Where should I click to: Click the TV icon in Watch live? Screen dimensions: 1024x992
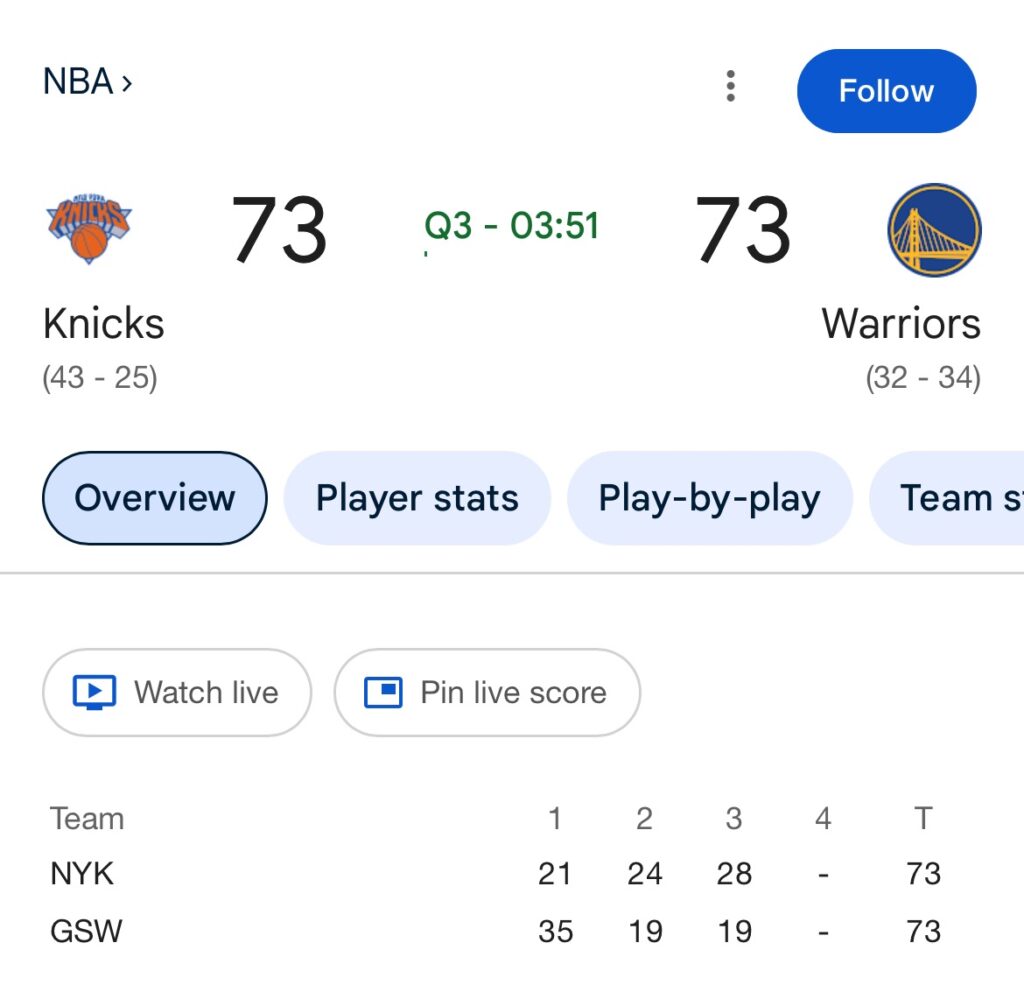[x=95, y=693]
